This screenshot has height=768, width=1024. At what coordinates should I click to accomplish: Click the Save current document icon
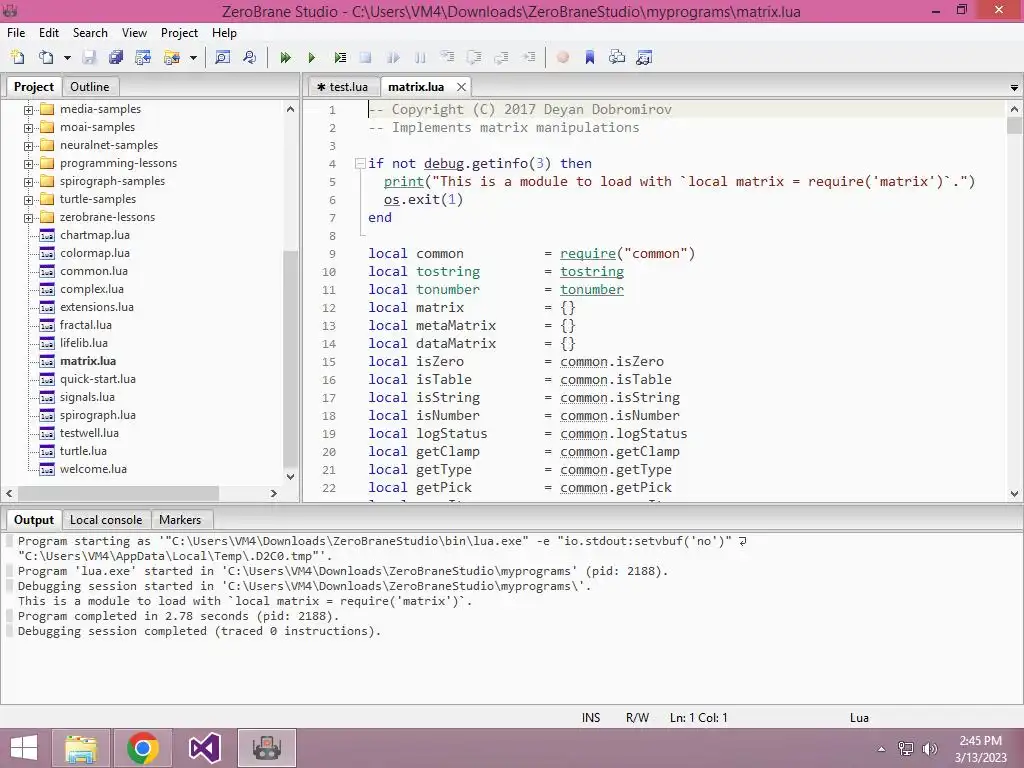point(89,57)
